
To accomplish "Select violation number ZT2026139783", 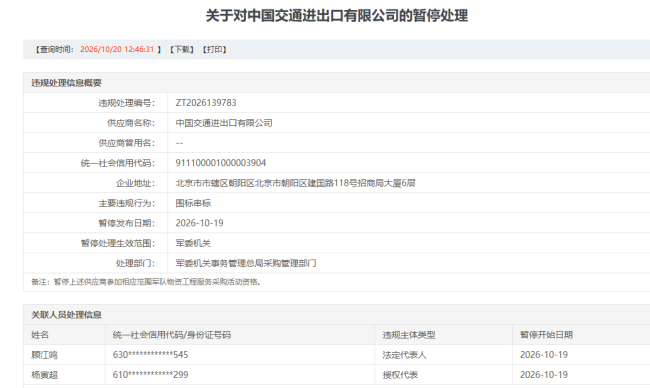I will pos(206,103).
